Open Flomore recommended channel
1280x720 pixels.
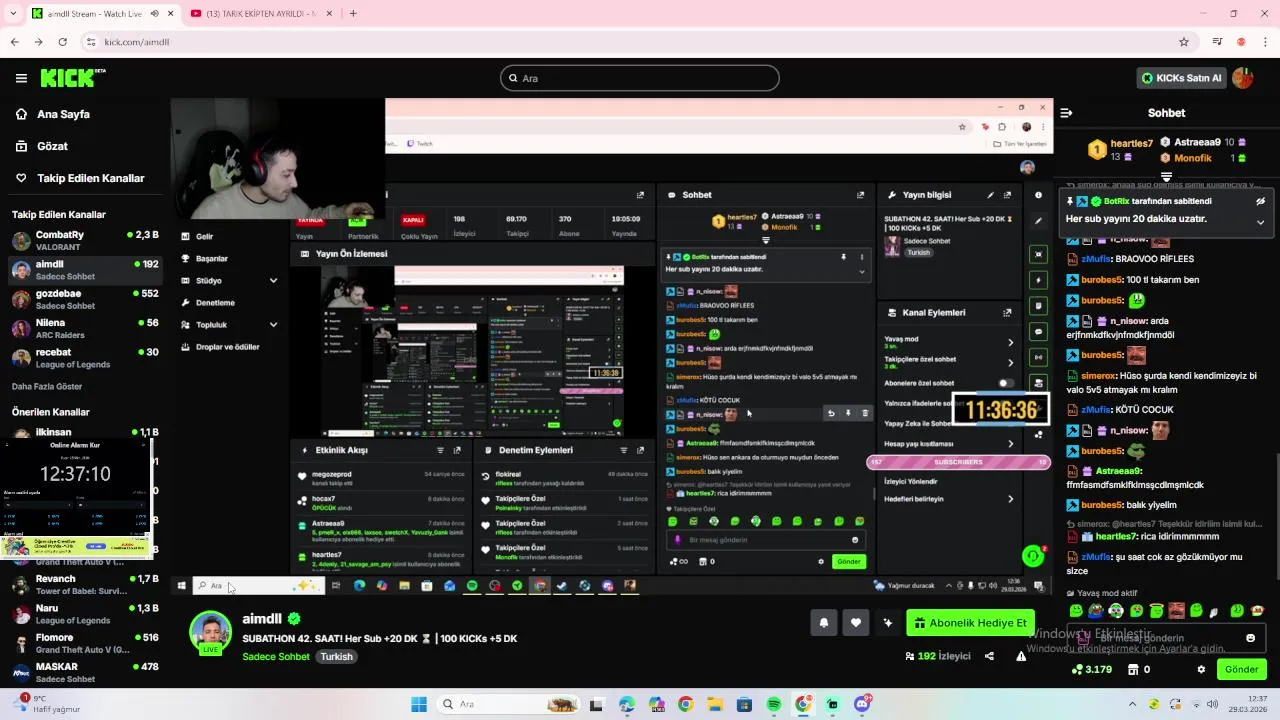coord(84,643)
